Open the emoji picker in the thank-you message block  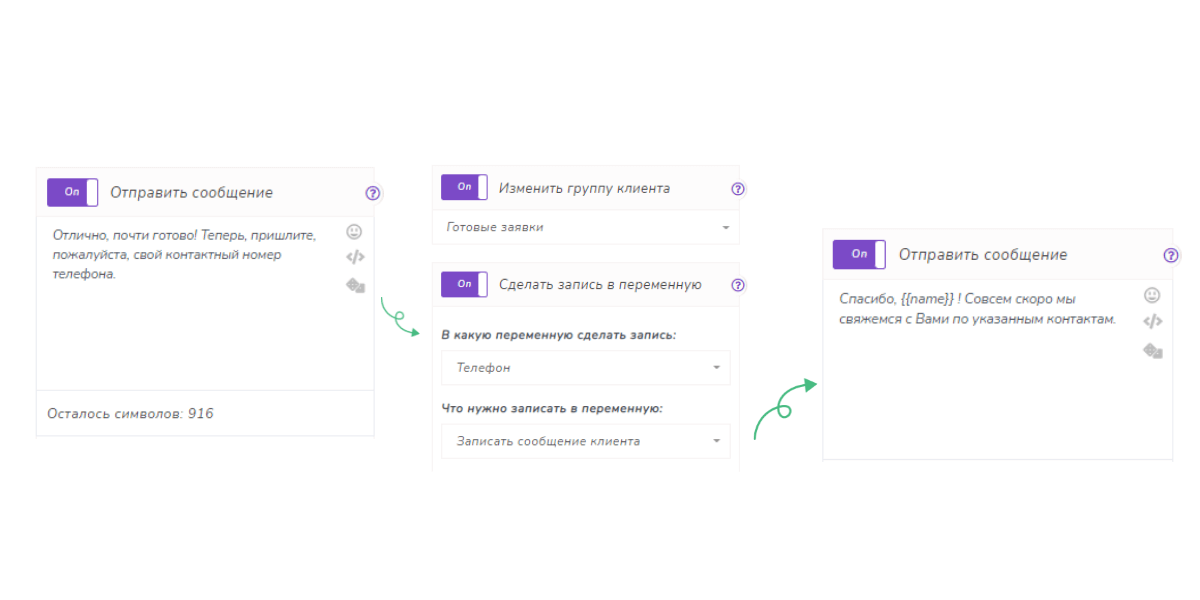1151,296
